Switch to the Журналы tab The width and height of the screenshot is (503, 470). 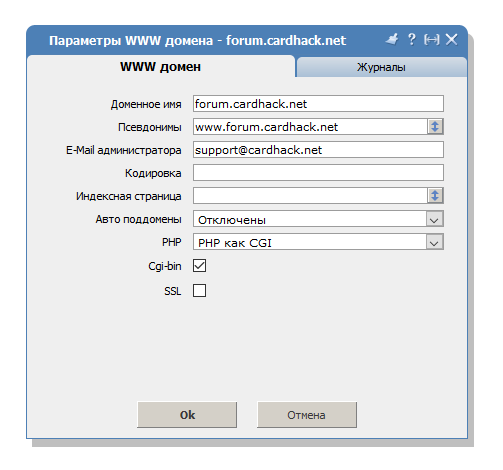[381, 67]
